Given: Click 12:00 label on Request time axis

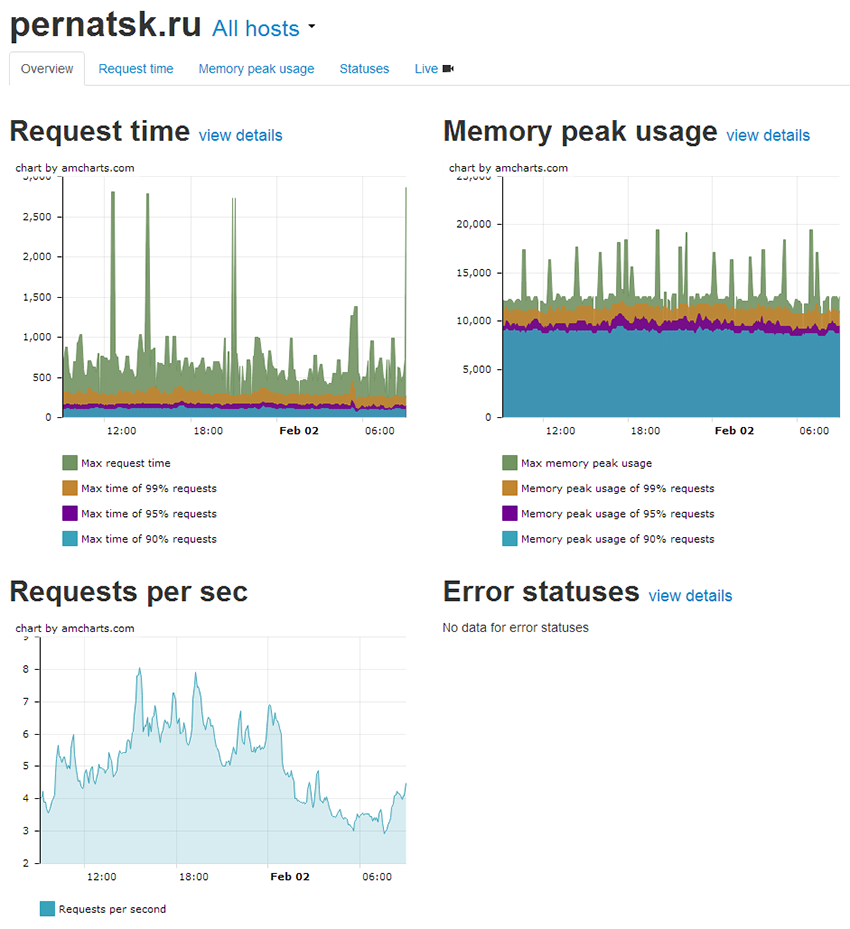Looking at the screenshot, I should click(x=121, y=431).
